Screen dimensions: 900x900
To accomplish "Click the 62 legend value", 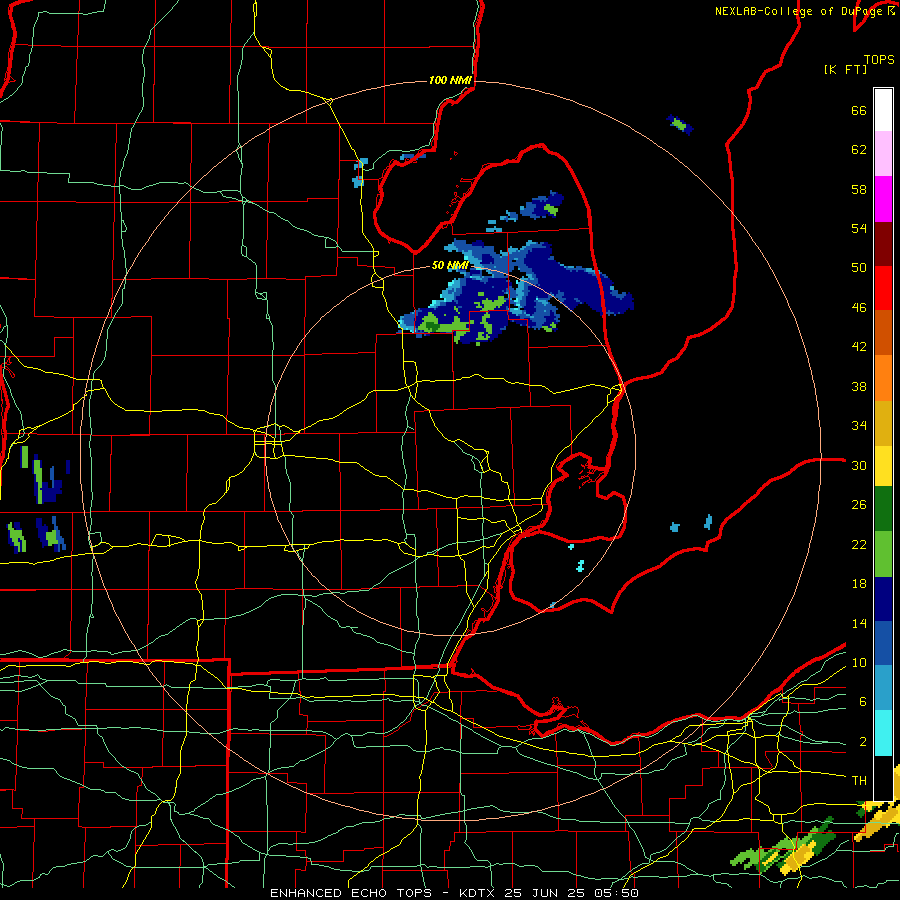I will [x=859, y=150].
